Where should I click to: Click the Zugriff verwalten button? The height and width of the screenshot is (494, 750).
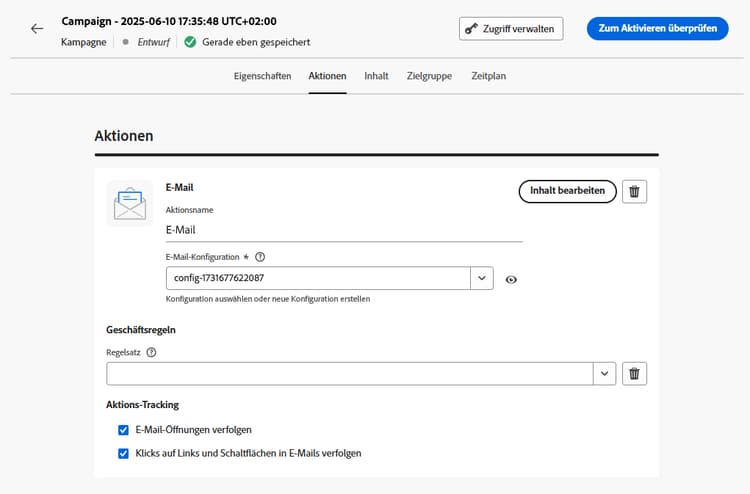click(x=511, y=28)
